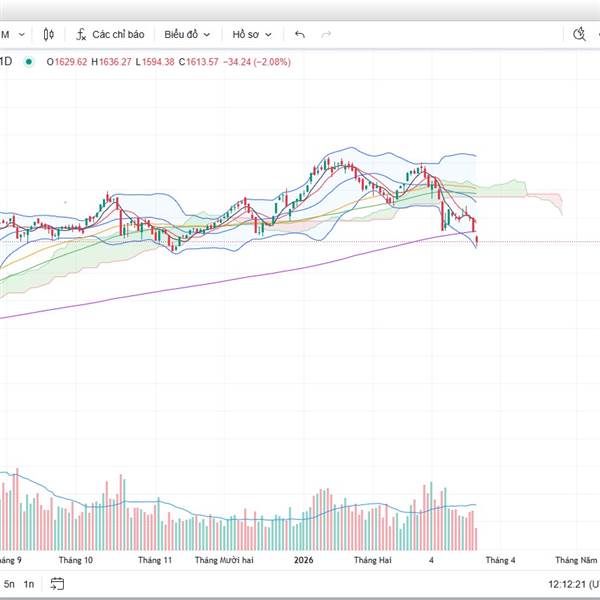Open the Biểu đồ dropdown menu
The height and width of the screenshot is (600, 600).
[187, 34]
